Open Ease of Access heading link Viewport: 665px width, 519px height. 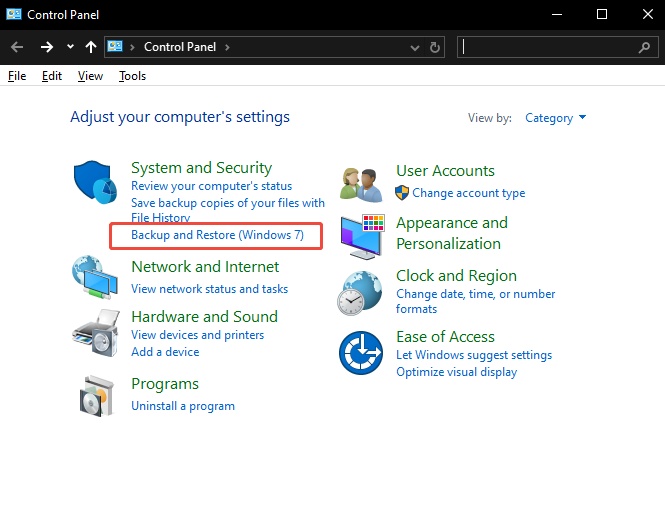point(445,337)
